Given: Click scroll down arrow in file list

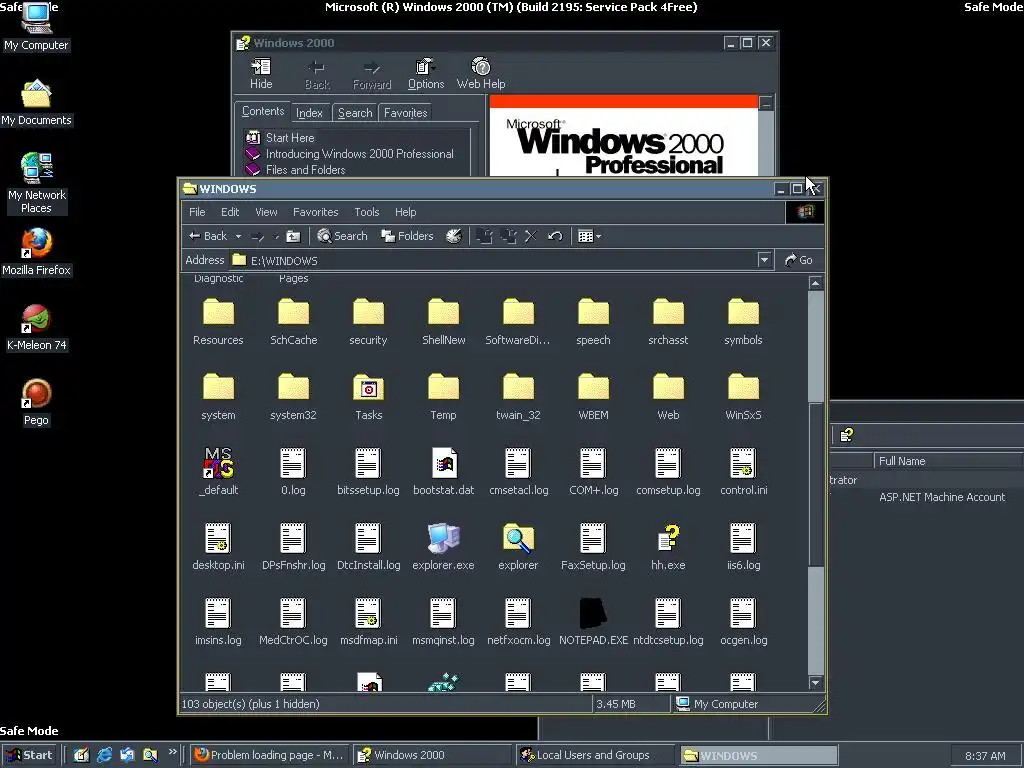Looking at the screenshot, I should 815,682.
